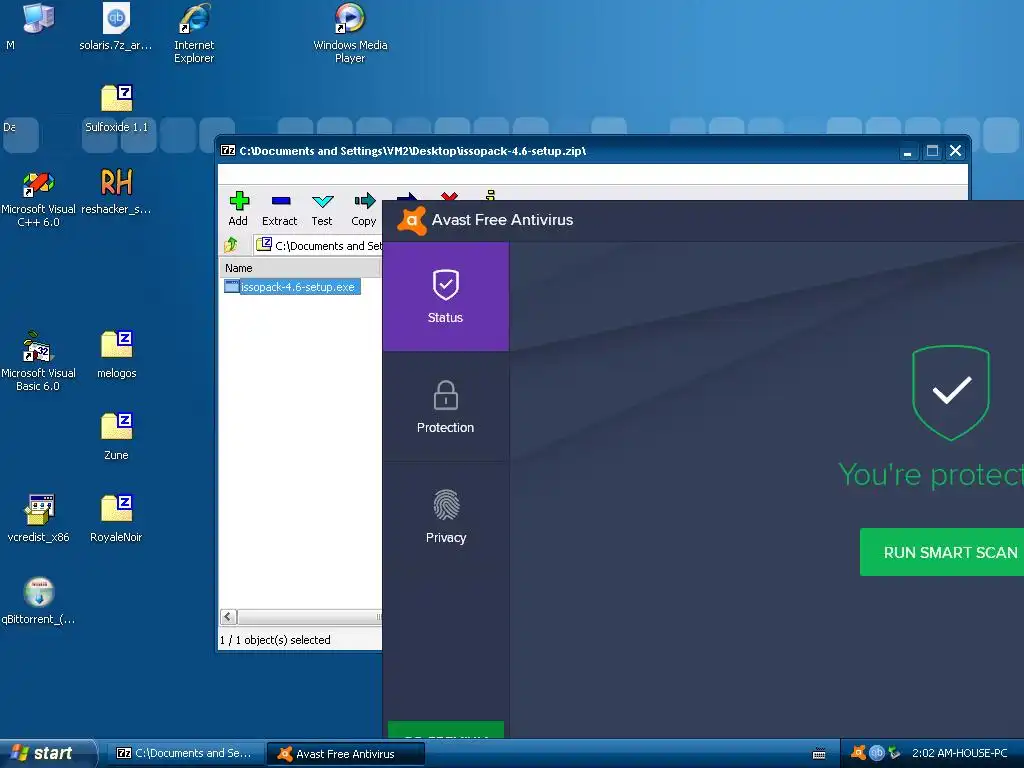Select the solaris.7z archive desktop icon
Screen dimensions: 1024x768
[116, 27]
